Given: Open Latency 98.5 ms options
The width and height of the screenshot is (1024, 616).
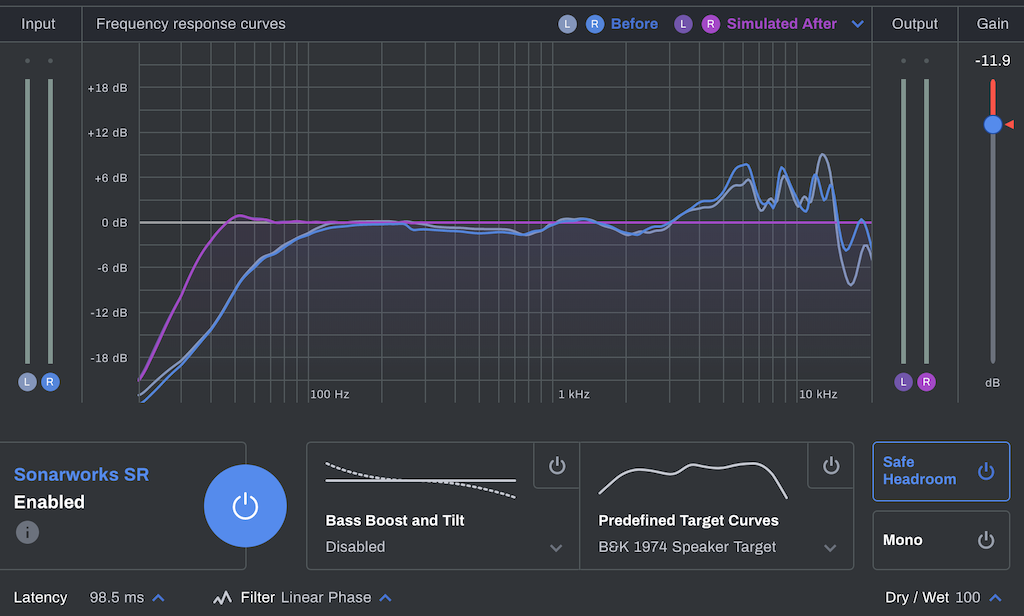Looking at the screenshot, I should pos(159,598).
